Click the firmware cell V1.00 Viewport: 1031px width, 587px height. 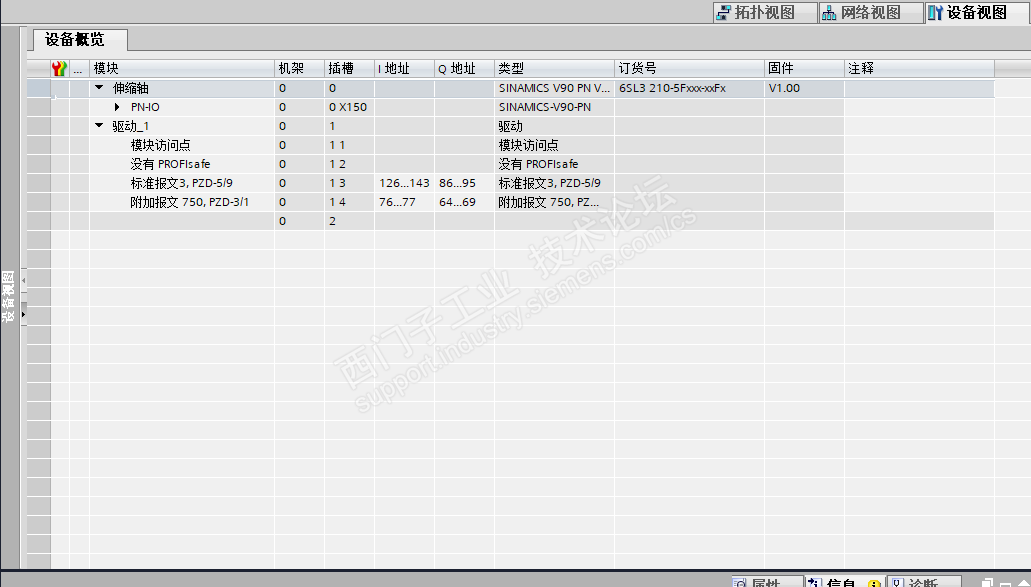pyautogui.click(x=804, y=88)
